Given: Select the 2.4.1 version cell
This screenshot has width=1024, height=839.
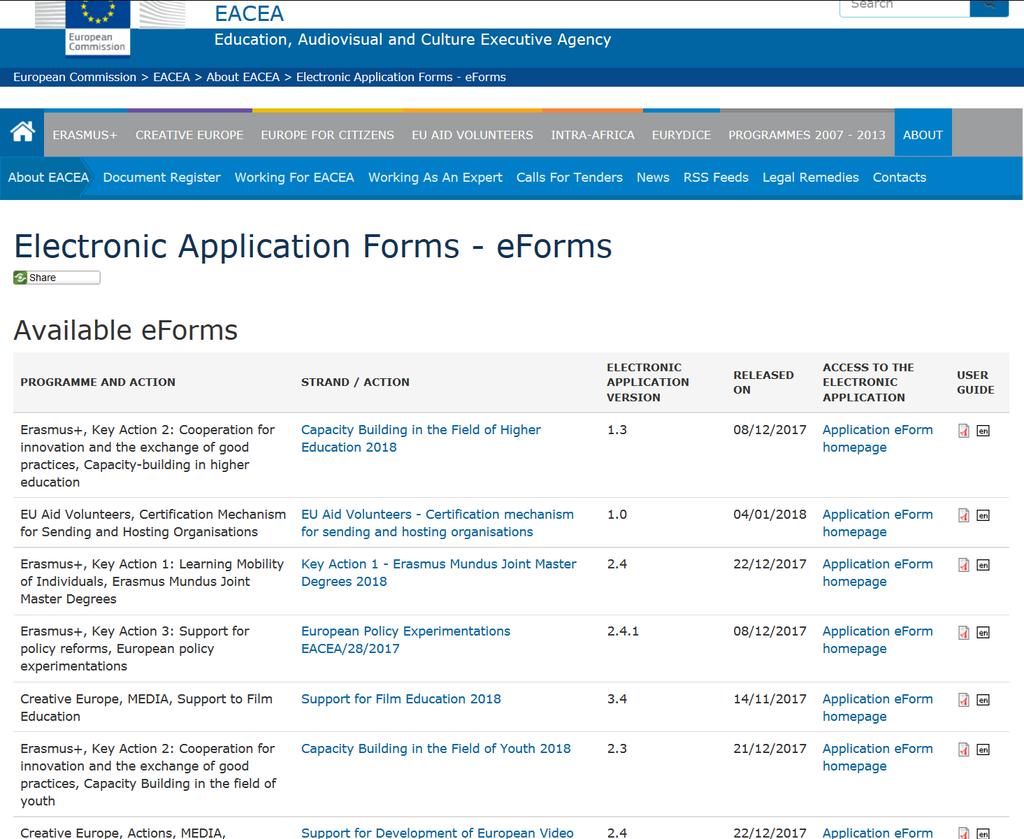Looking at the screenshot, I should point(623,631).
